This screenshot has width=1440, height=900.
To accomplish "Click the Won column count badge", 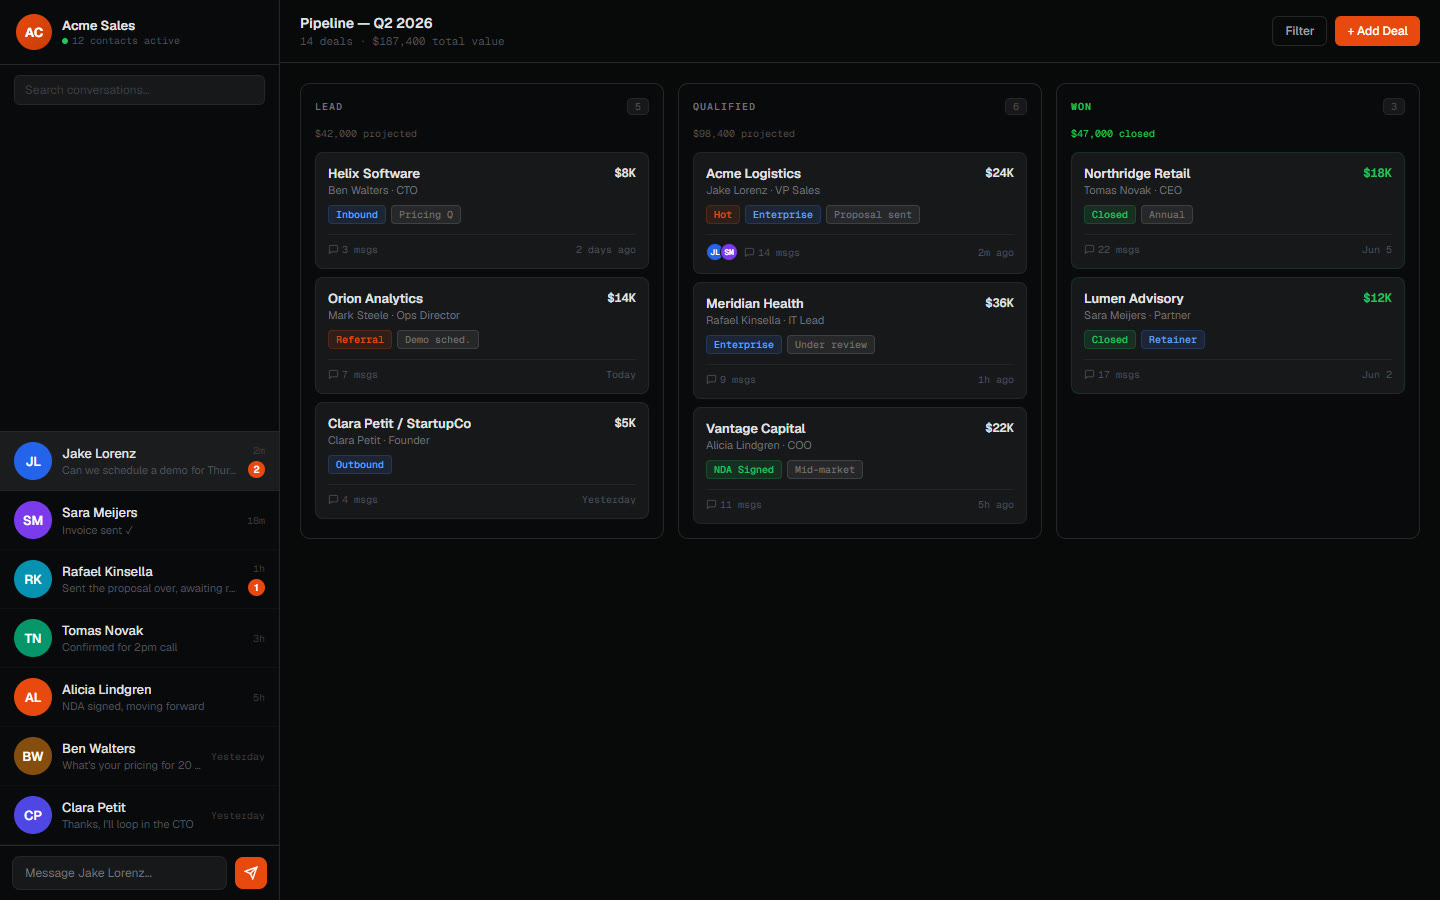I will point(1394,107).
